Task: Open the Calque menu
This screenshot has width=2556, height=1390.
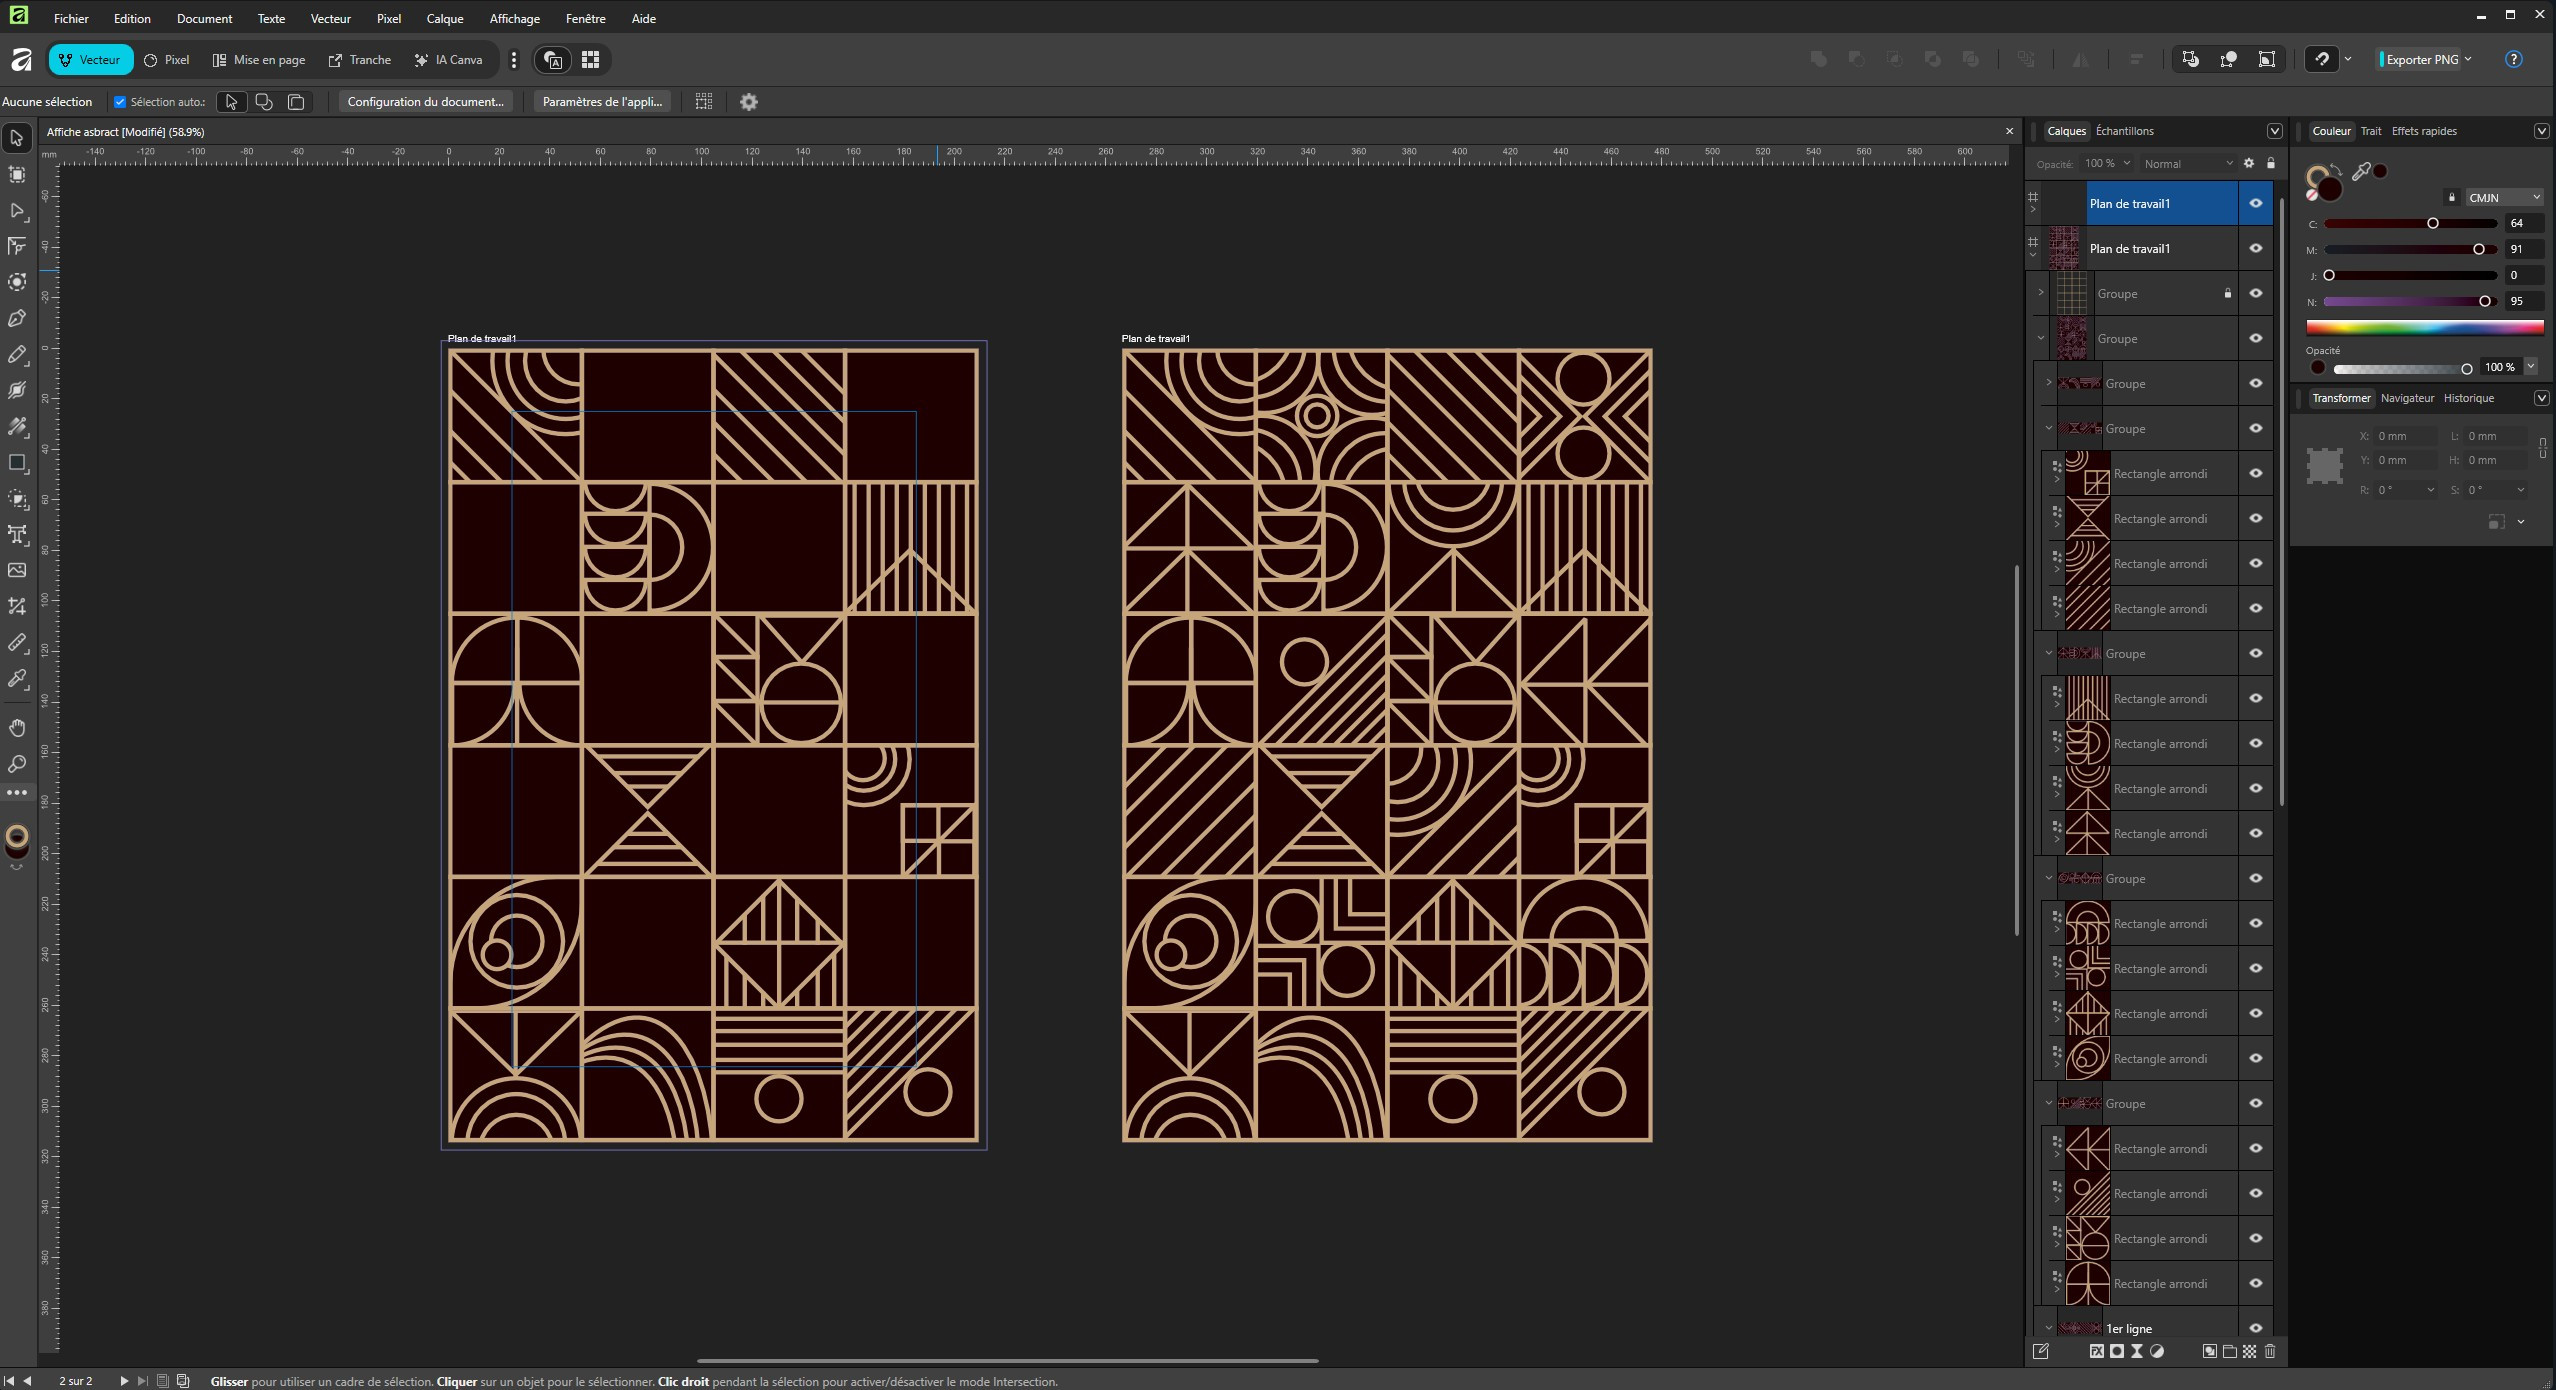Action: coord(444,18)
